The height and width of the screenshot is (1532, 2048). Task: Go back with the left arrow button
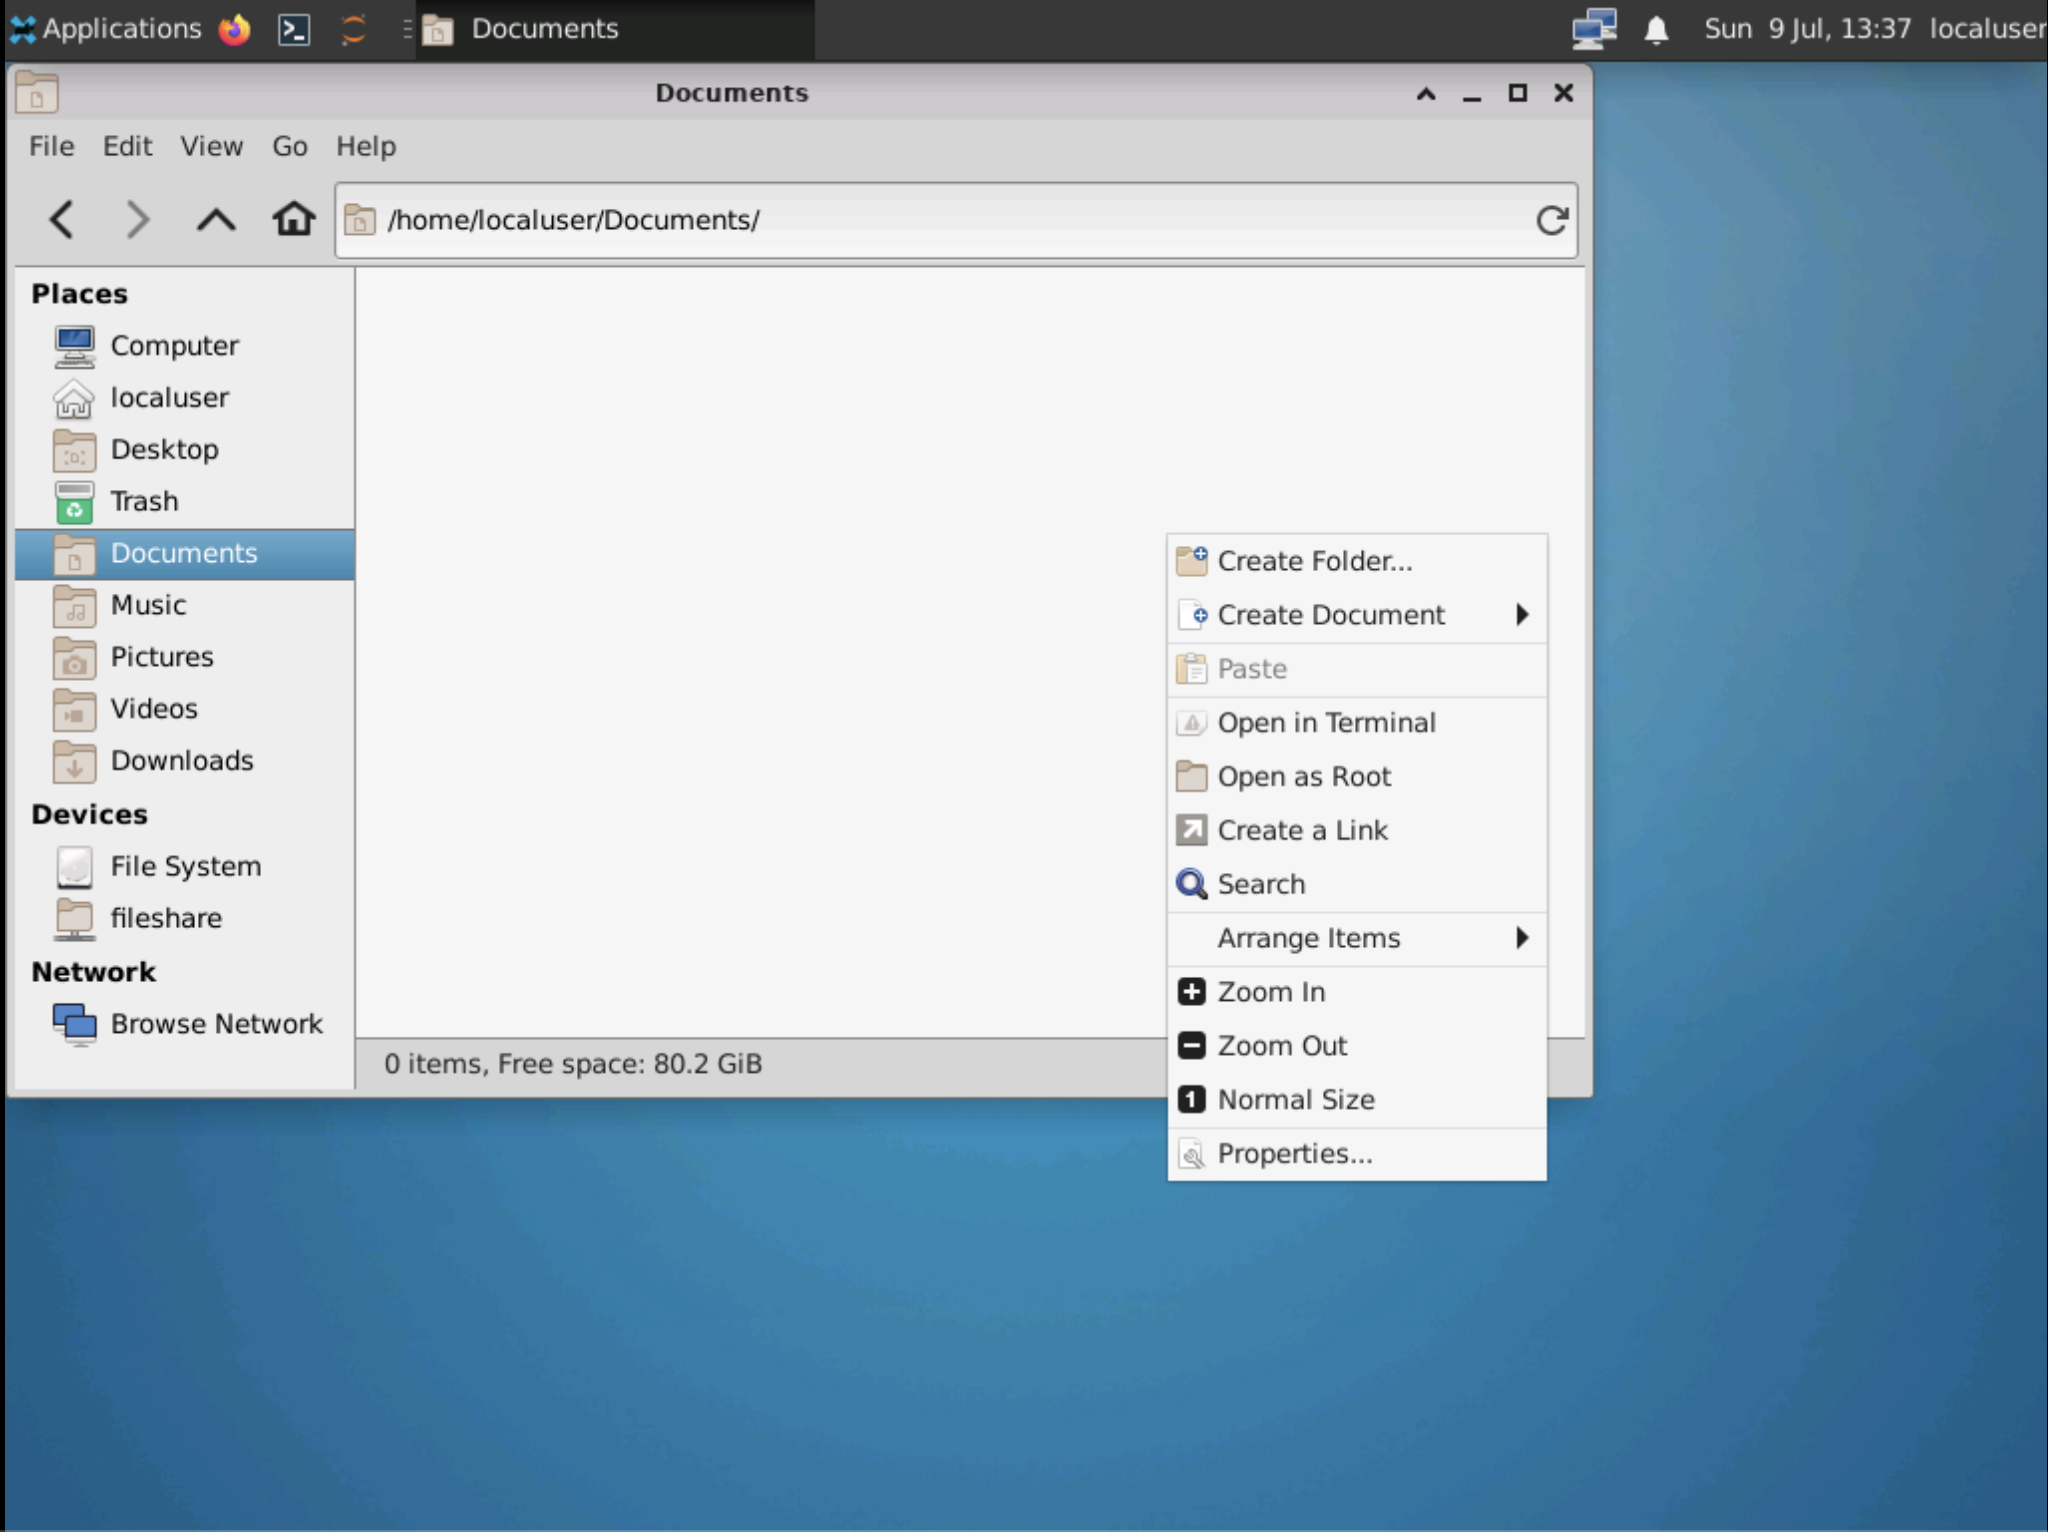click(62, 219)
